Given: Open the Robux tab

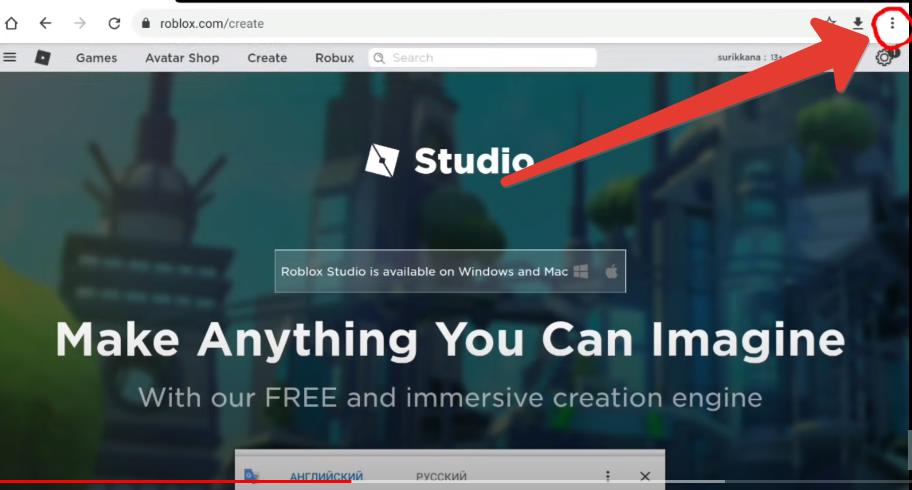Looking at the screenshot, I should click(x=334, y=58).
